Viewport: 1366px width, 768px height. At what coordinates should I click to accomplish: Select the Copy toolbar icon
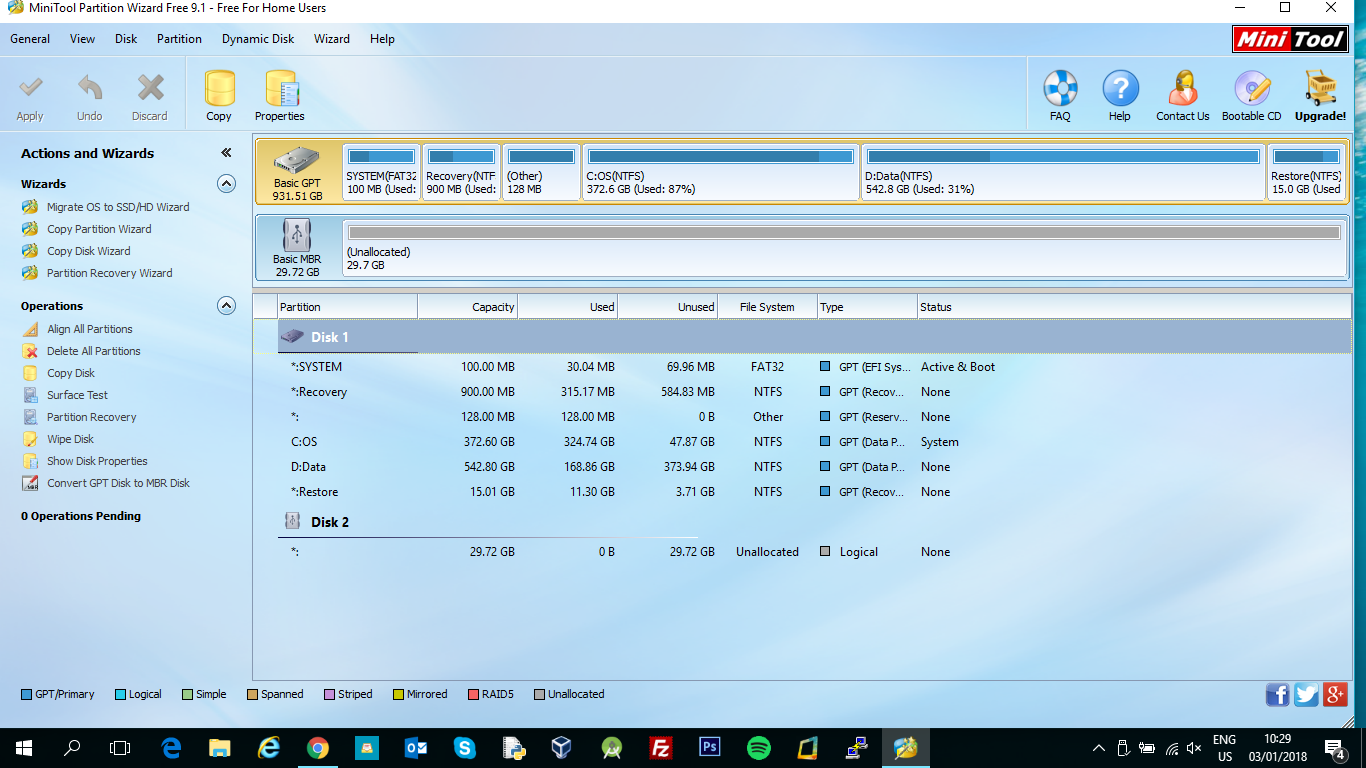pyautogui.click(x=219, y=88)
